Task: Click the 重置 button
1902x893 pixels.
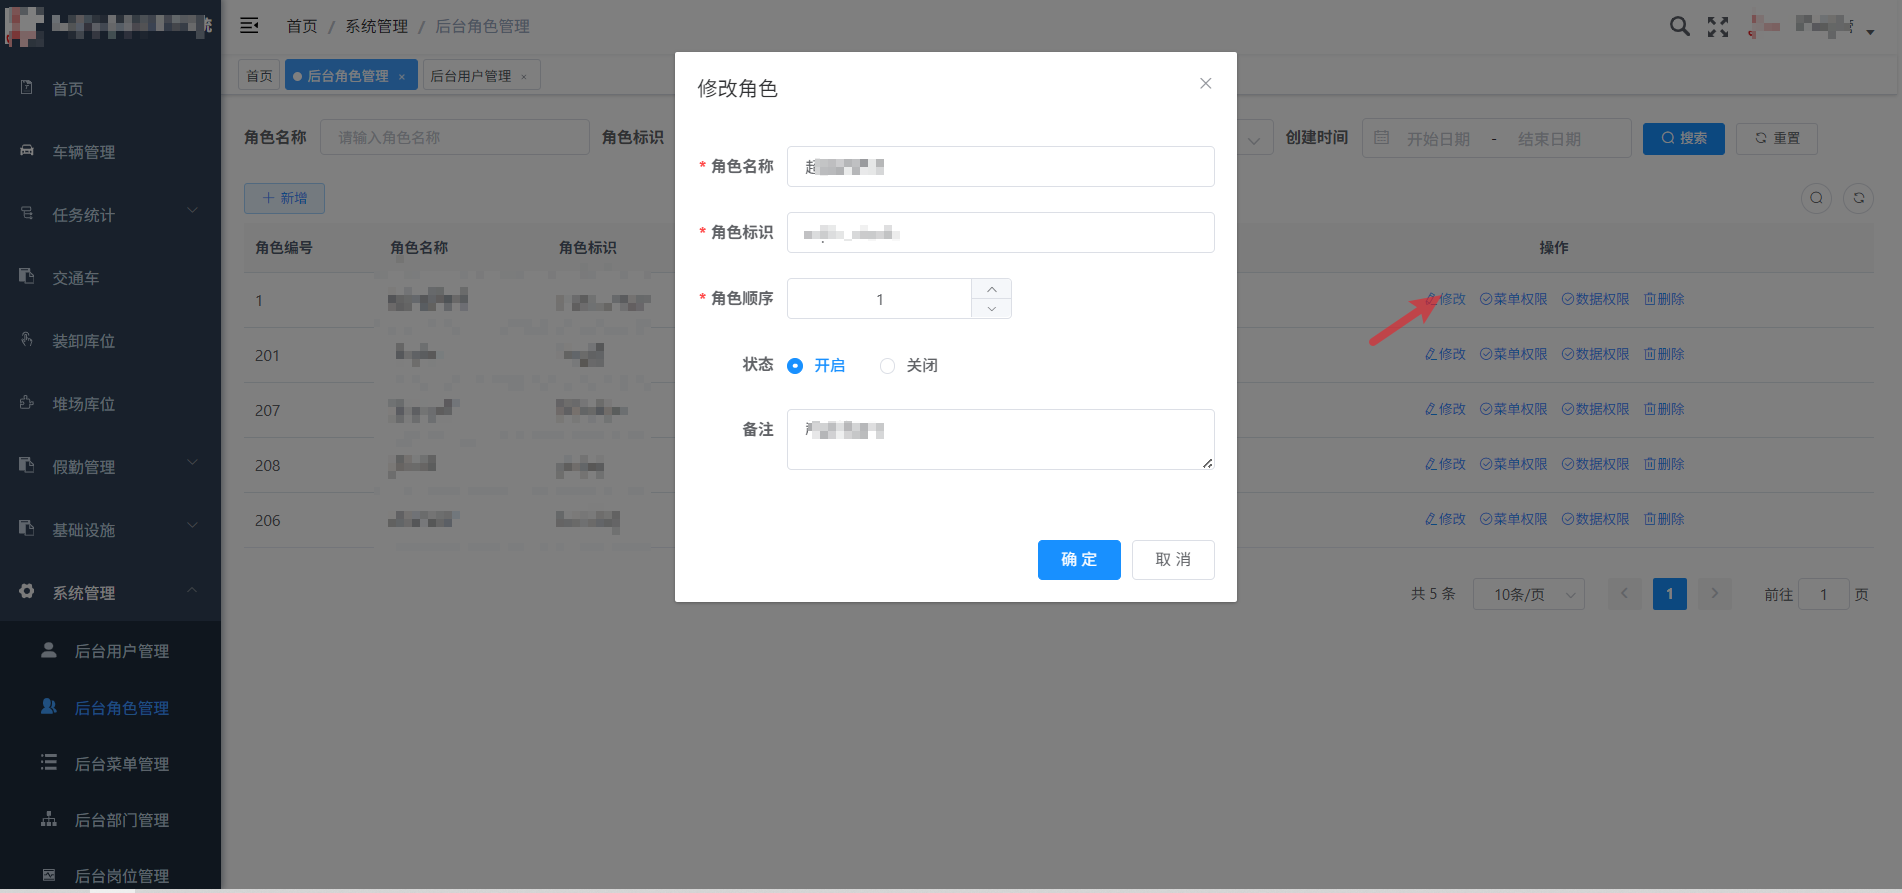Action: pos(1777,138)
